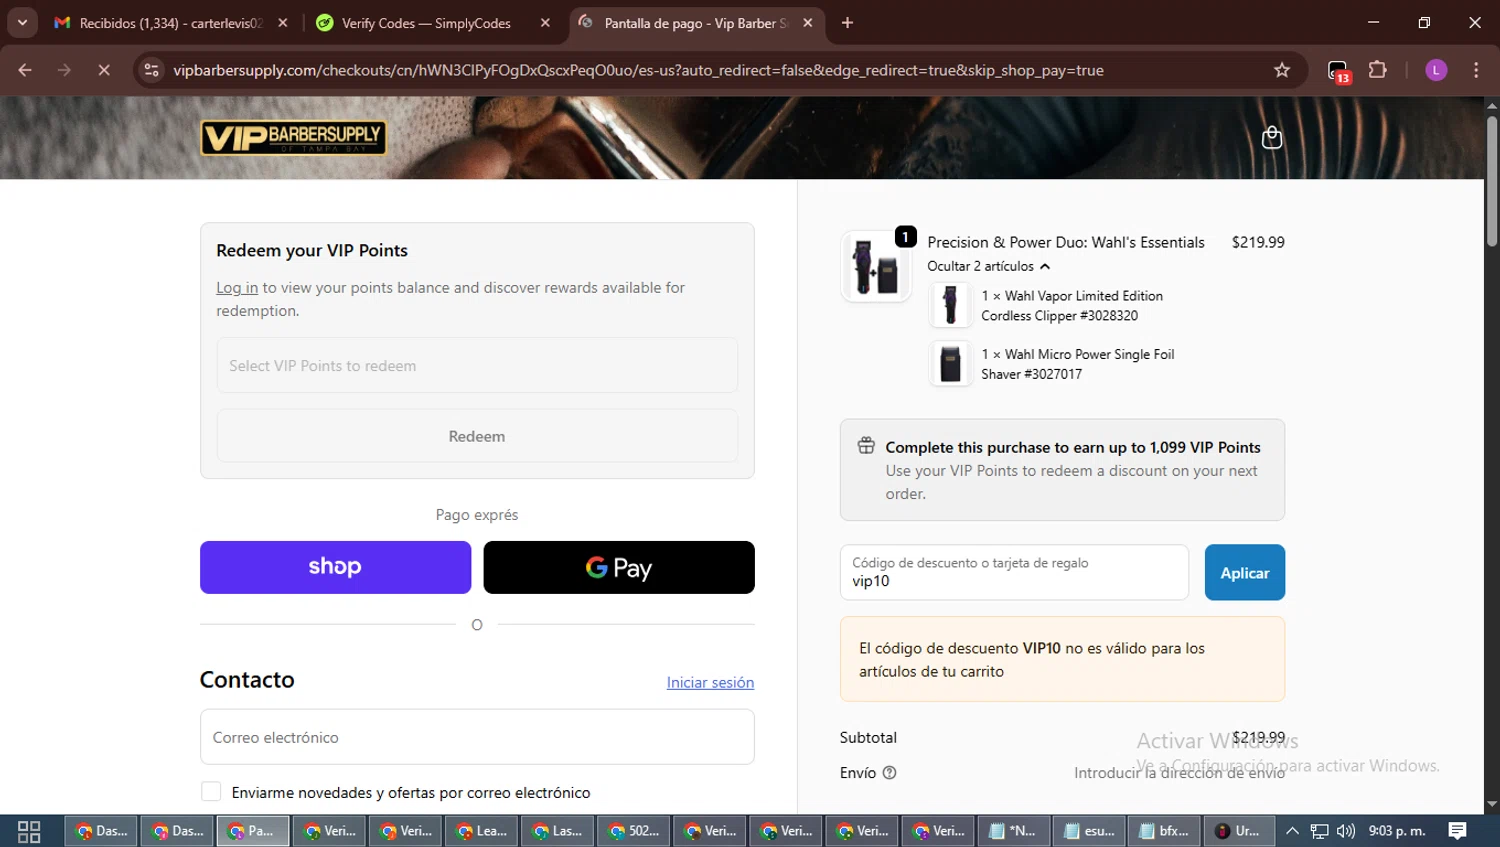Viewport: 1500px width, 847px height.
Task: Click 'Complete this purchase to earn' points banner
Action: click(1062, 470)
